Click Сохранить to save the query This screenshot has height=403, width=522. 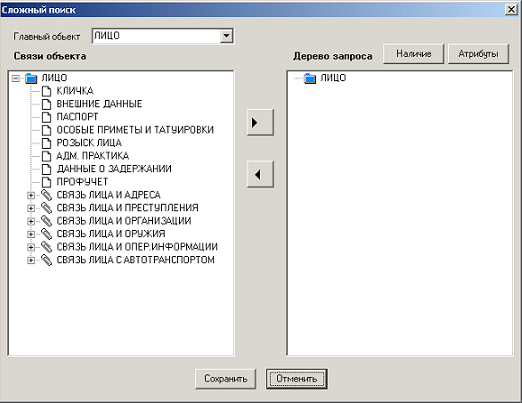coord(226,379)
